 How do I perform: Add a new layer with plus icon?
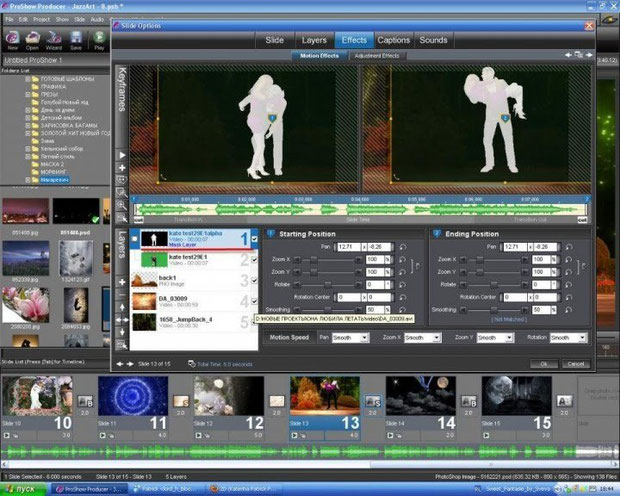click(122, 282)
